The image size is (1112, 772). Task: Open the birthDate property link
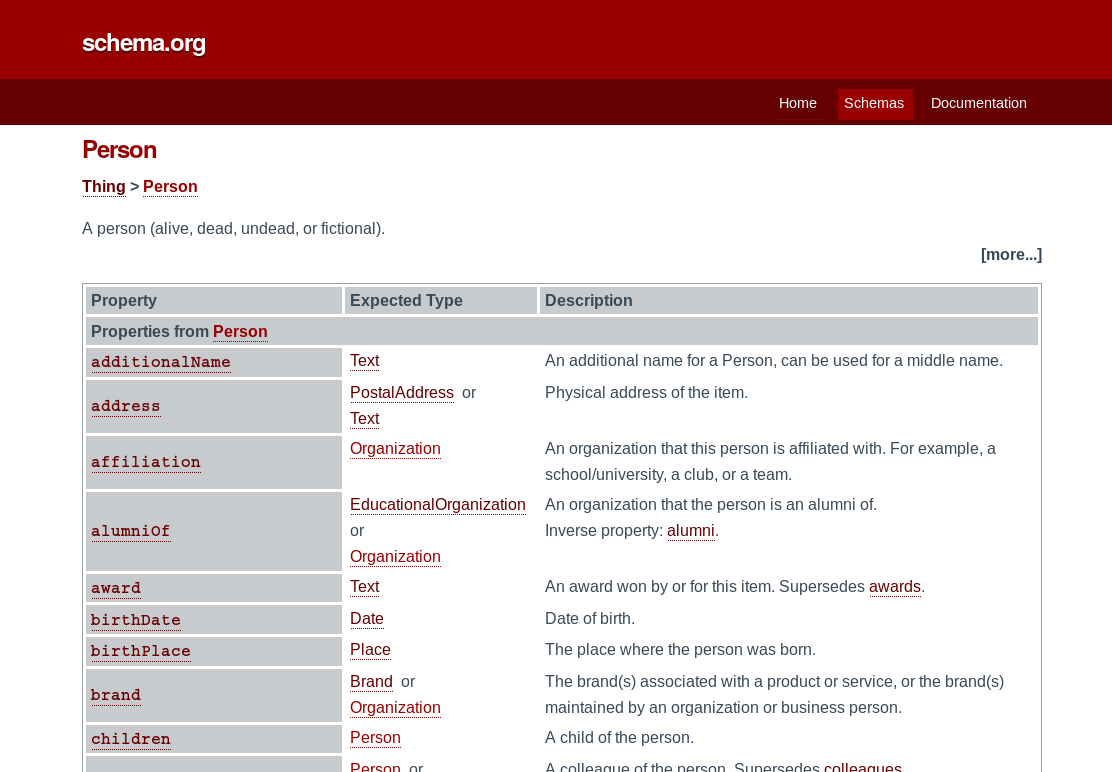(135, 620)
